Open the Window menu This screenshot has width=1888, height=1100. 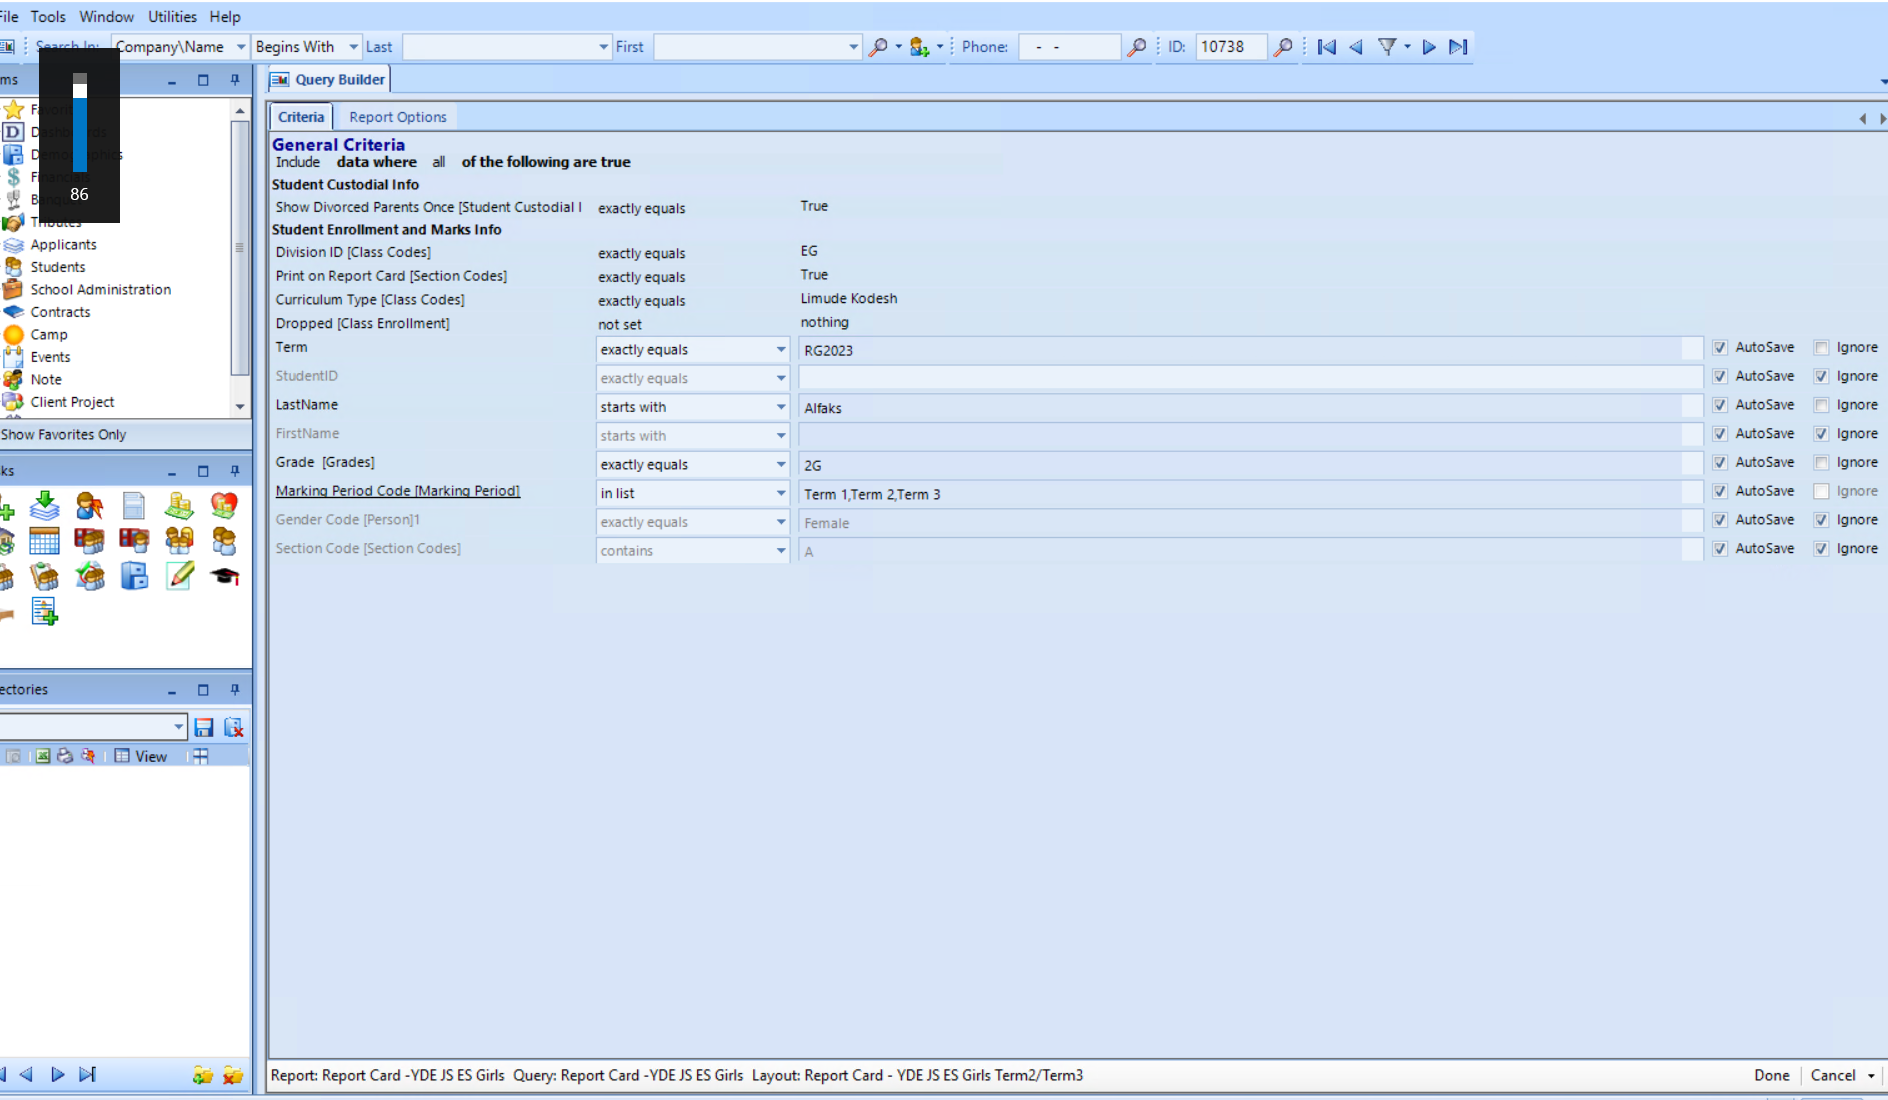pyautogui.click(x=106, y=17)
